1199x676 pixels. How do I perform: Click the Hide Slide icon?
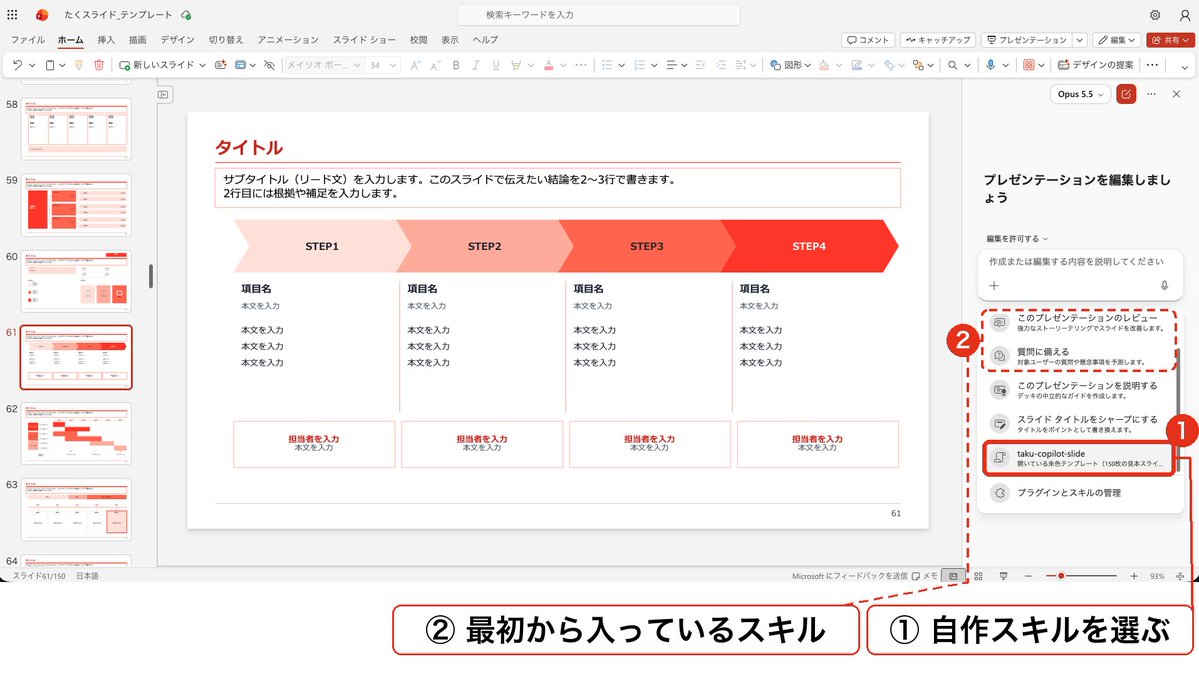pyautogui.click(x=269, y=65)
